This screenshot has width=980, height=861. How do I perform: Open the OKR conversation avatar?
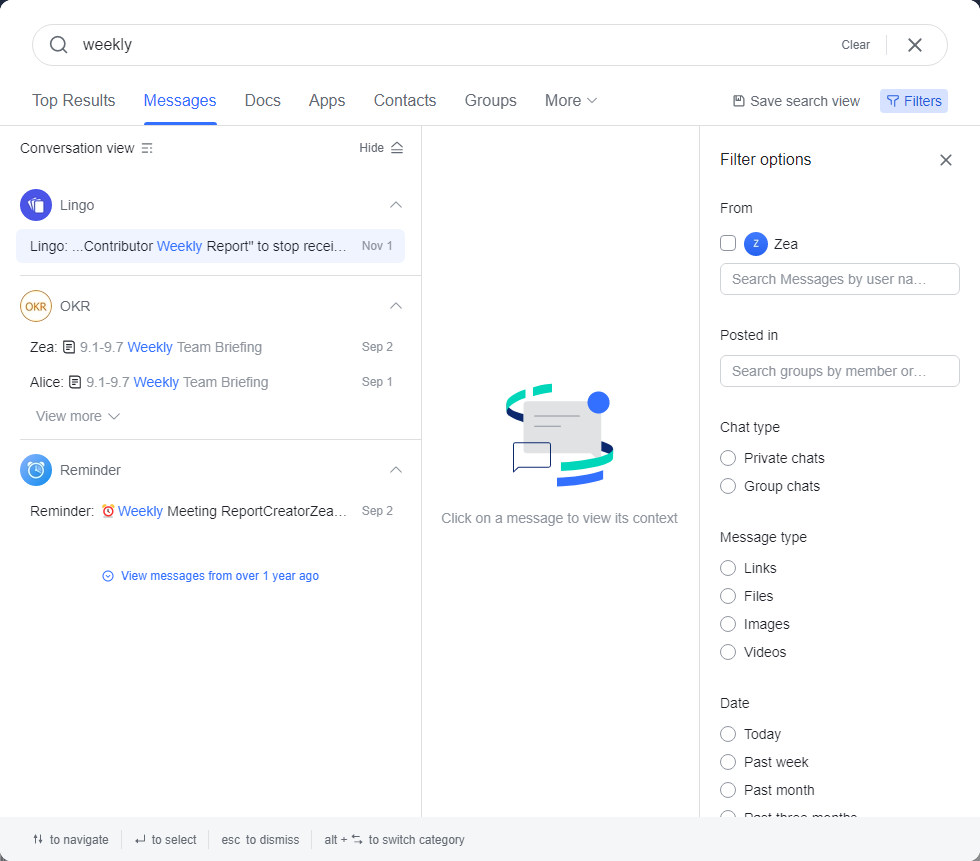tap(36, 306)
